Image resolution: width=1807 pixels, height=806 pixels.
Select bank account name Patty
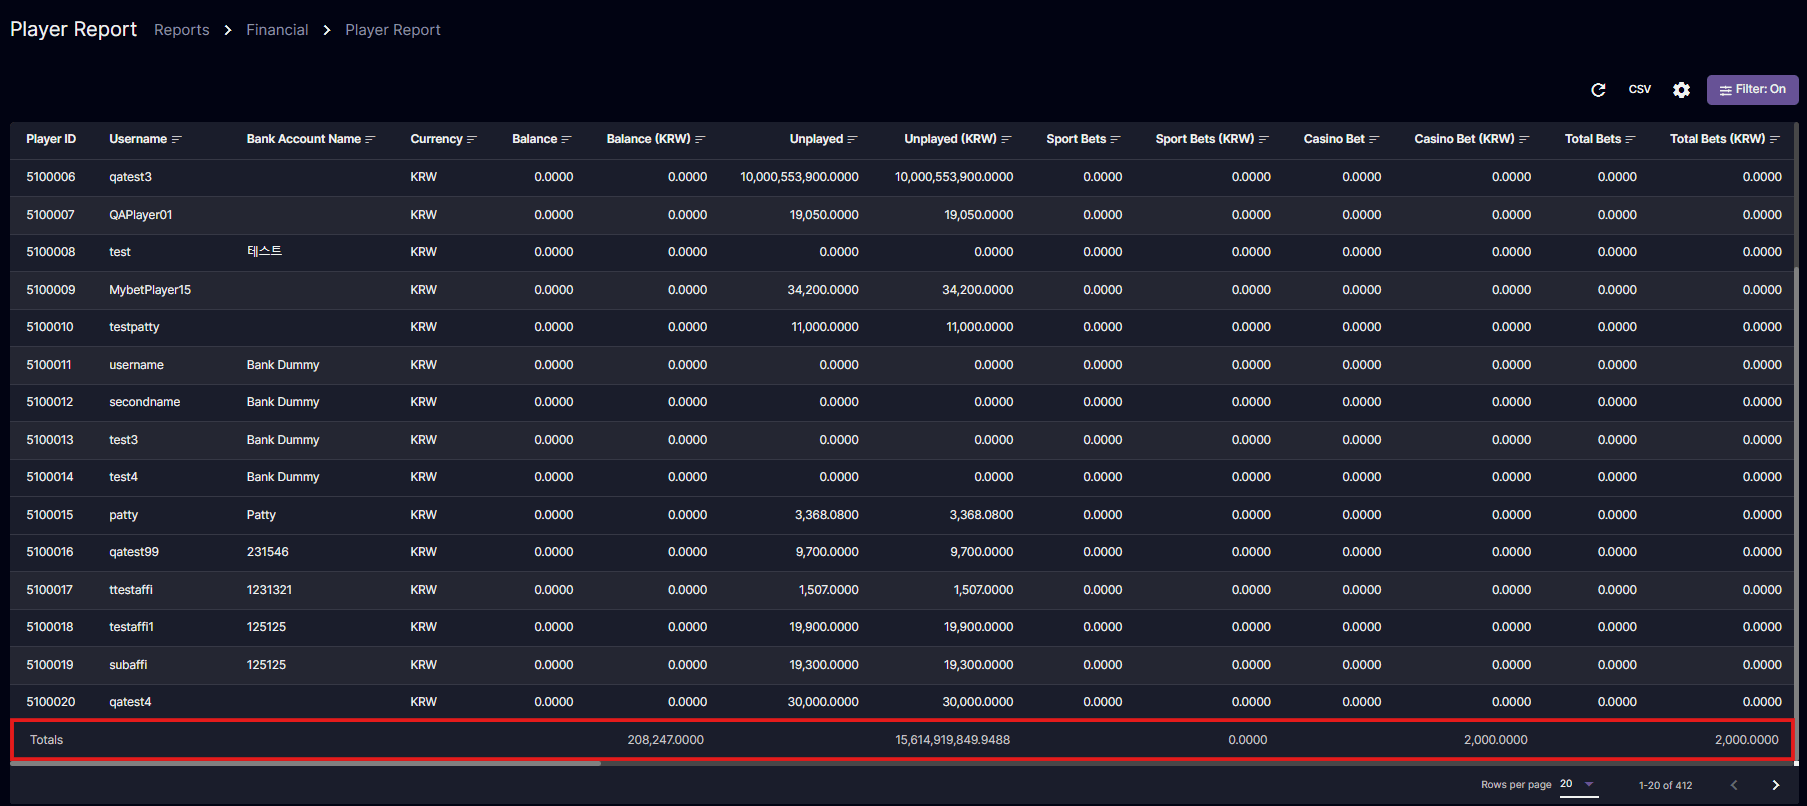click(x=261, y=515)
